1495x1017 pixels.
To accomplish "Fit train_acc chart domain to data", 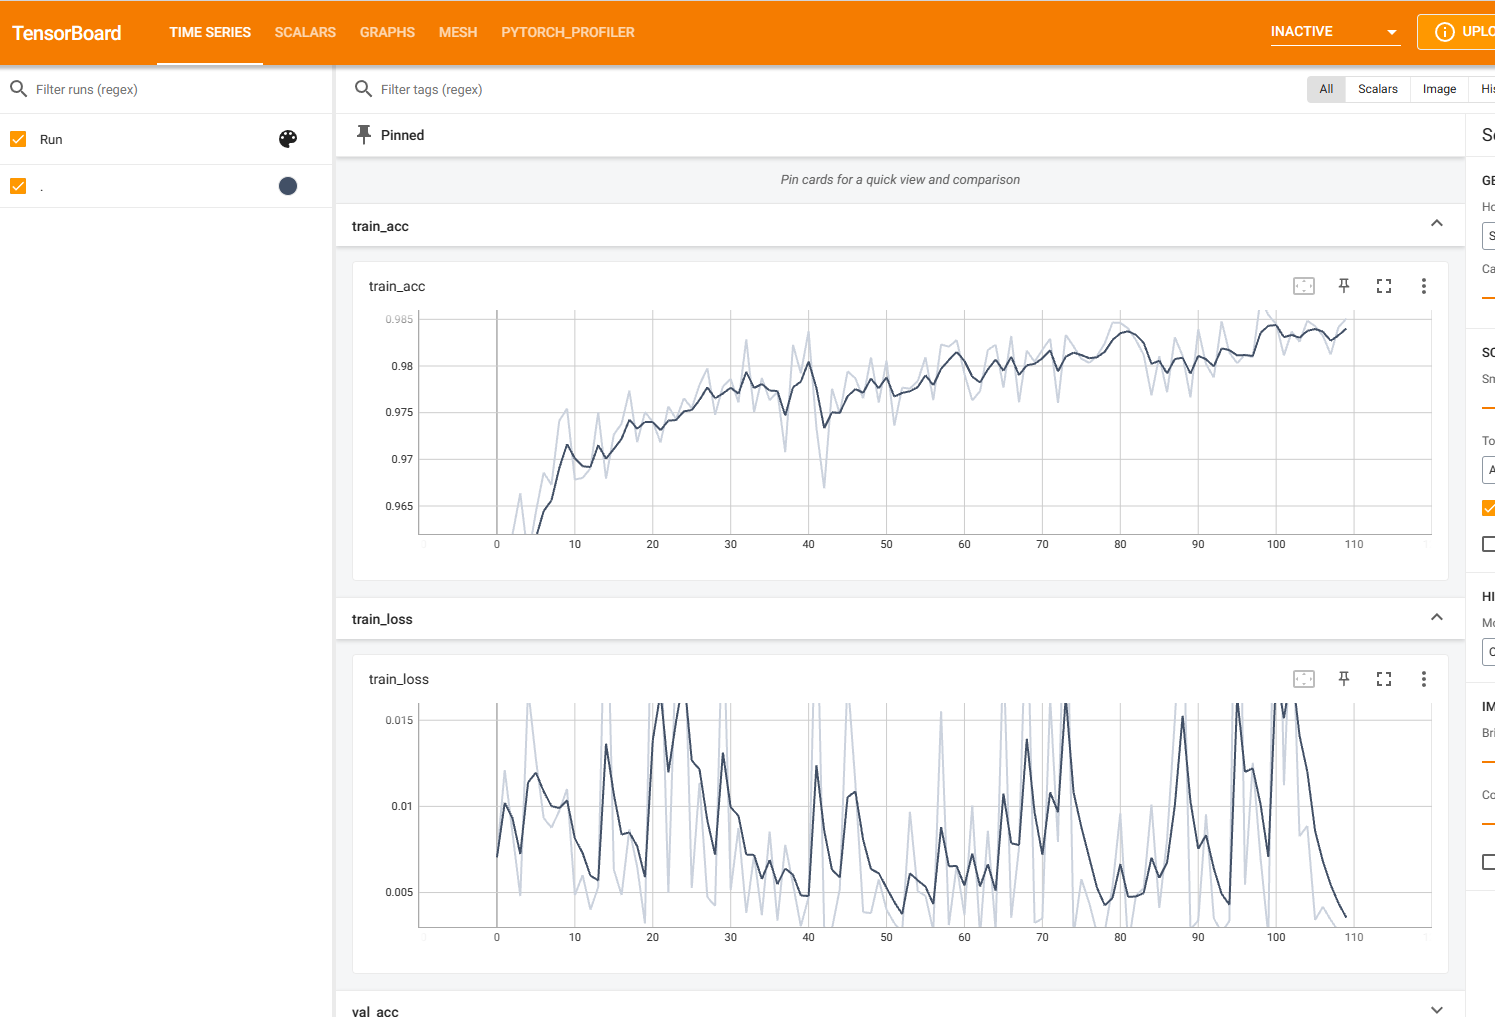I will (x=1304, y=286).
